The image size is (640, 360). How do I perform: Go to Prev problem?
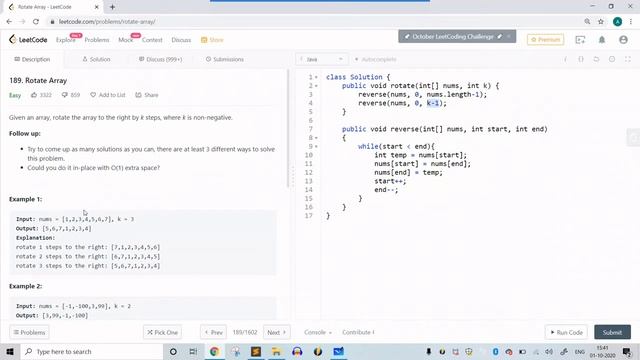[213, 332]
